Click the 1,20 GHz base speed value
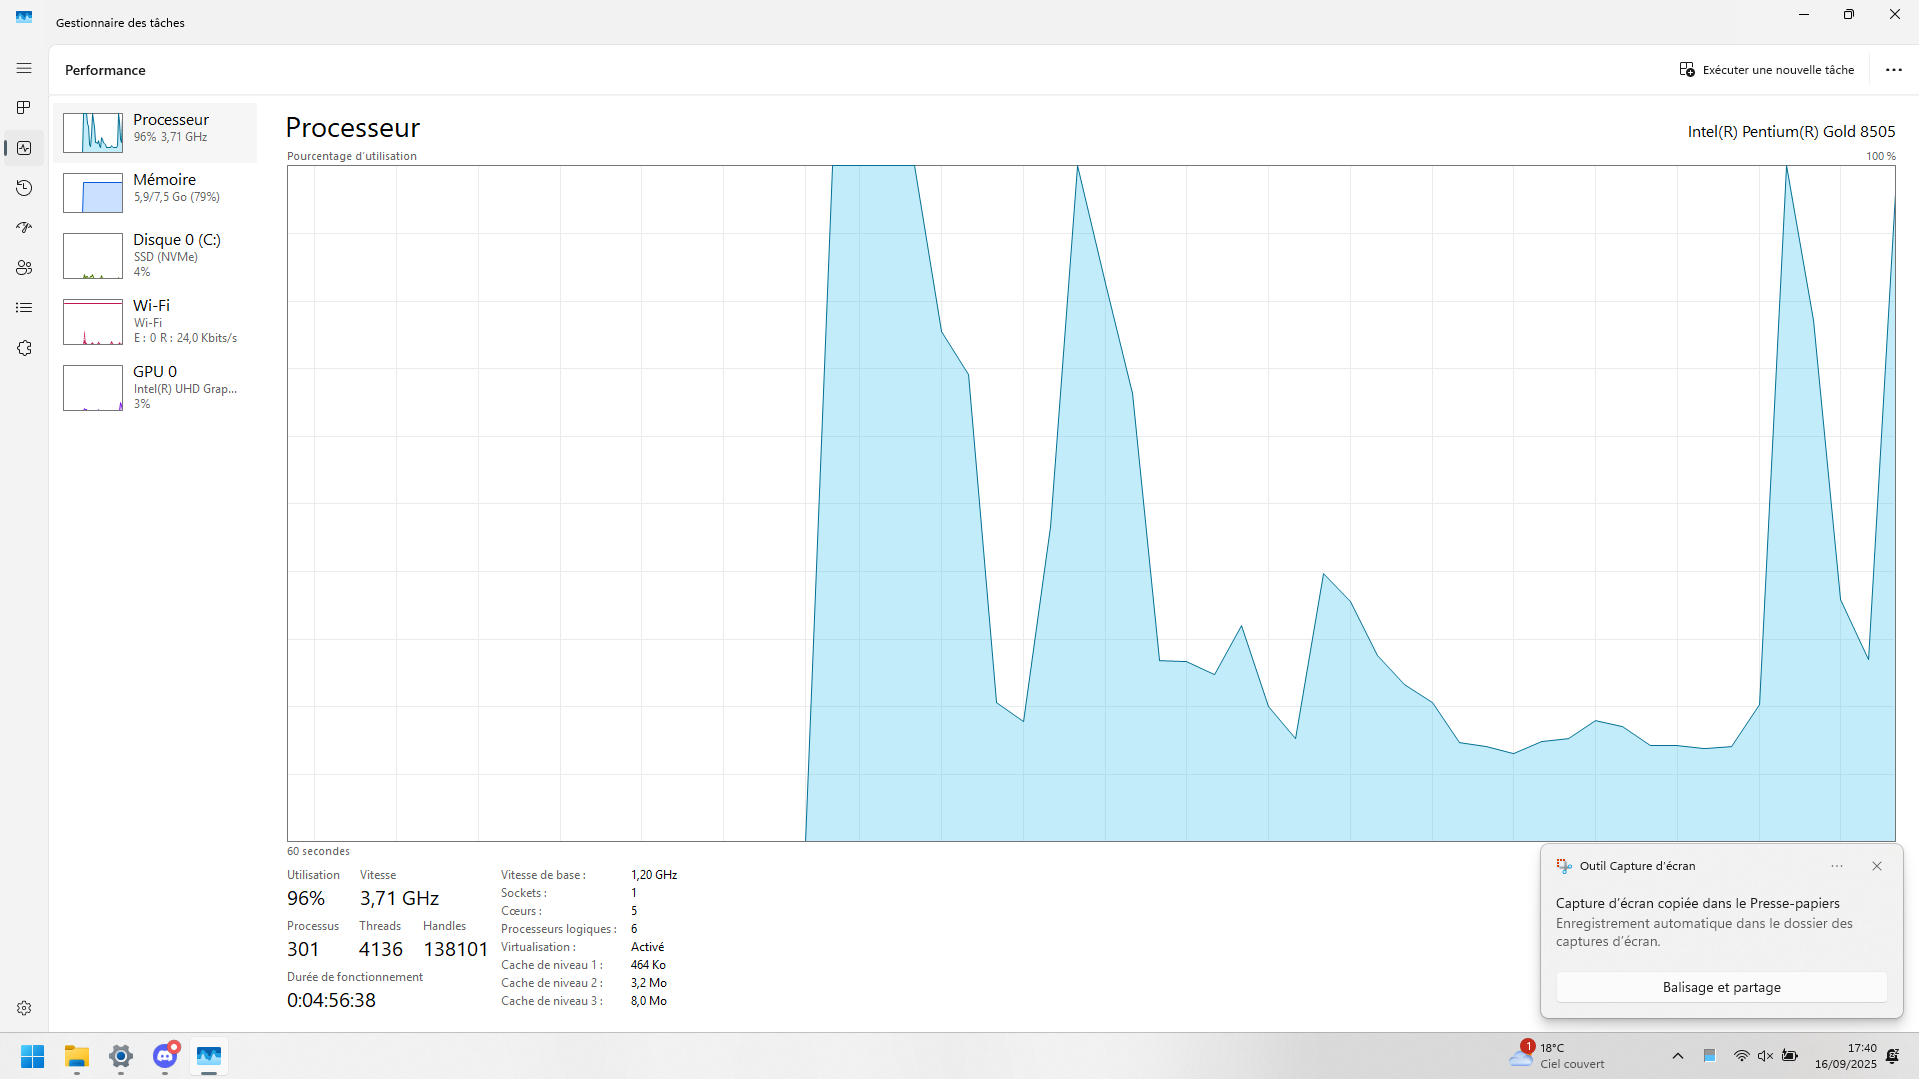The width and height of the screenshot is (1919, 1079). (654, 875)
